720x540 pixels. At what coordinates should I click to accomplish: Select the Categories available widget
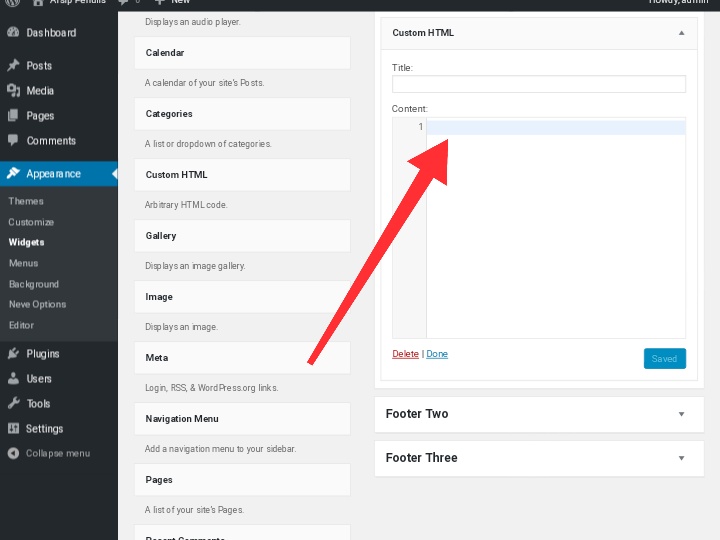pyautogui.click(x=242, y=114)
